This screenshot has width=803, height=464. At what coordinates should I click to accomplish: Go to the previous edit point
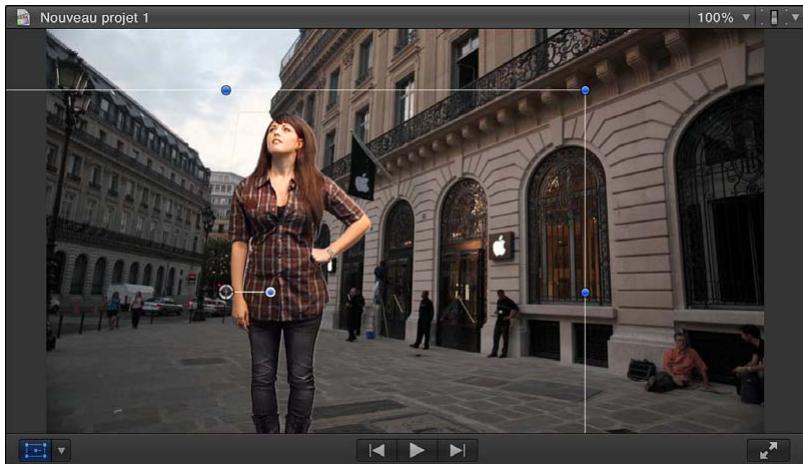[377, 450]
